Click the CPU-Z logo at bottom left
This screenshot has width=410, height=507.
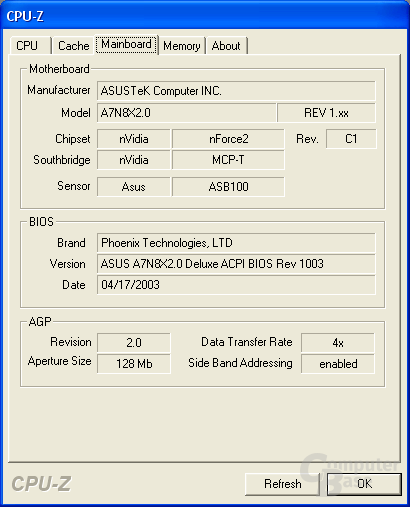(41, 484)
